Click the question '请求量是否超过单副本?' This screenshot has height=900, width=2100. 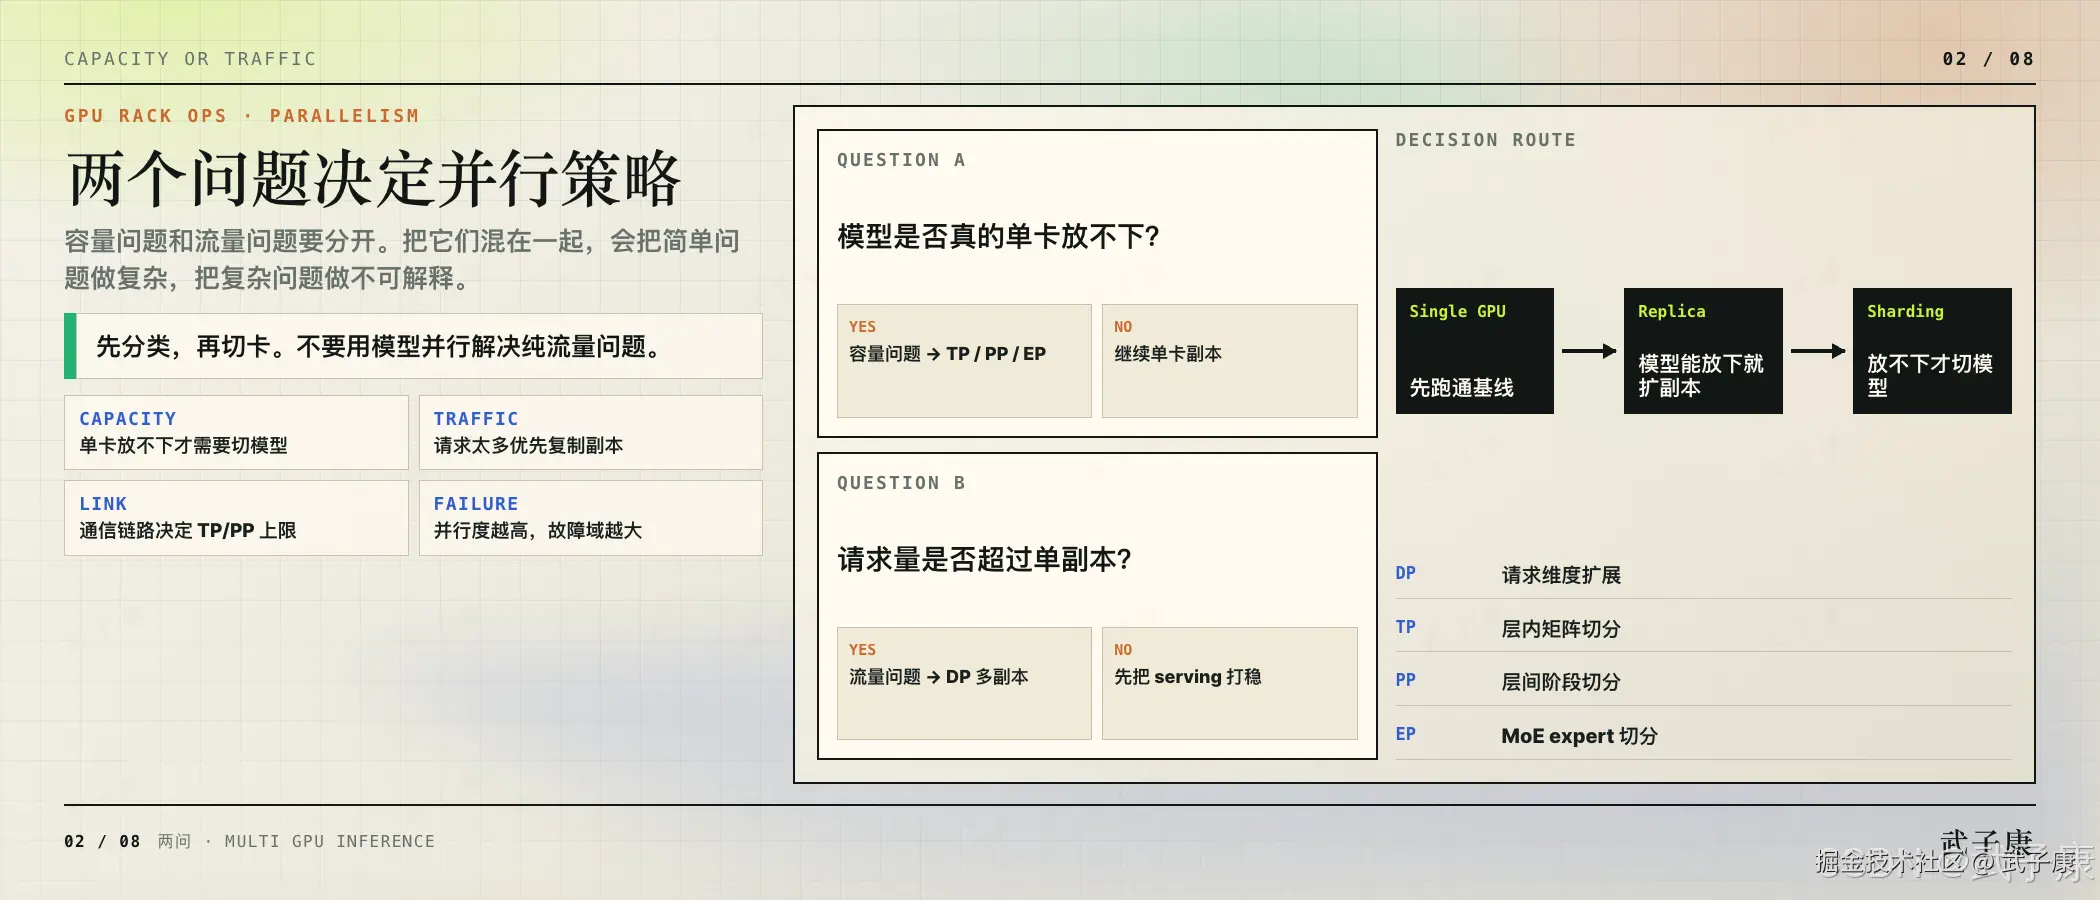click(x=984, y=560)
